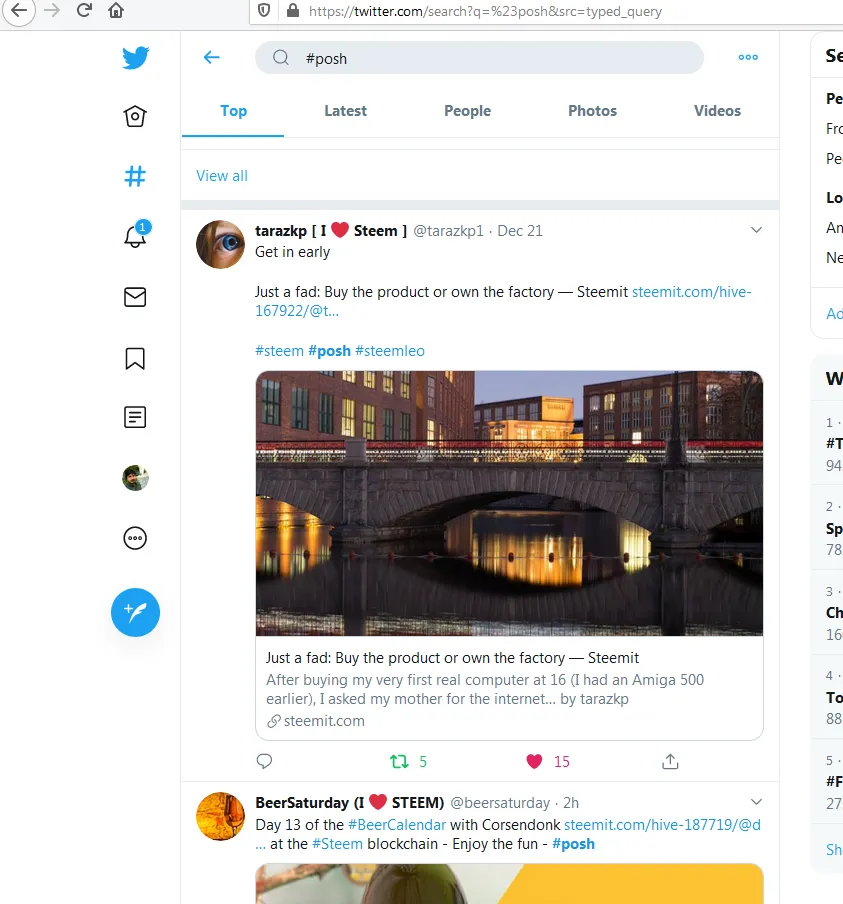Switch to the Photos tab
This screenshot has height=904, width=843.
point(592,111)
